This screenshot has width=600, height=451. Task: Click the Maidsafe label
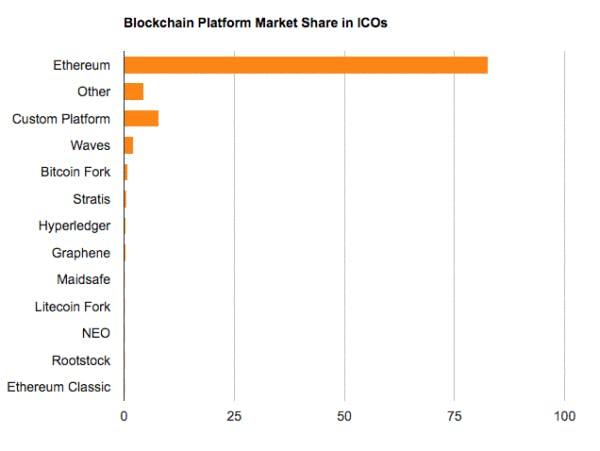tap(83, 279)
